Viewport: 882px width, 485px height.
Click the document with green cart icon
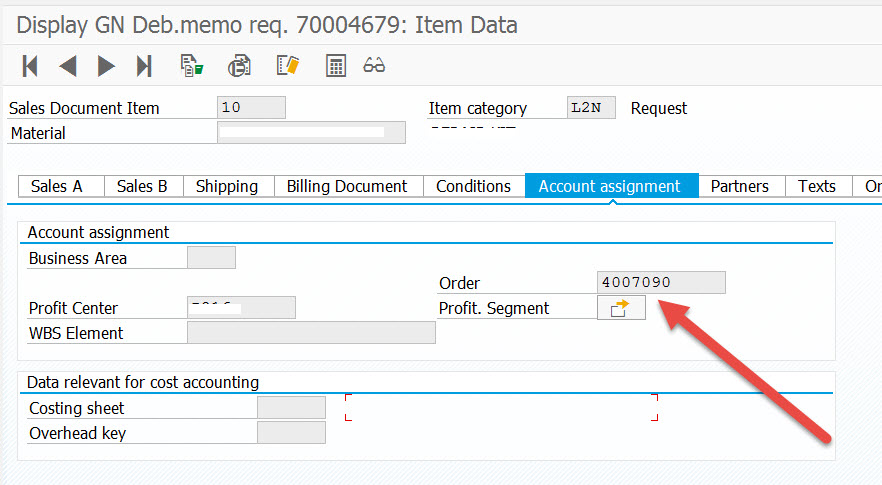191,66
